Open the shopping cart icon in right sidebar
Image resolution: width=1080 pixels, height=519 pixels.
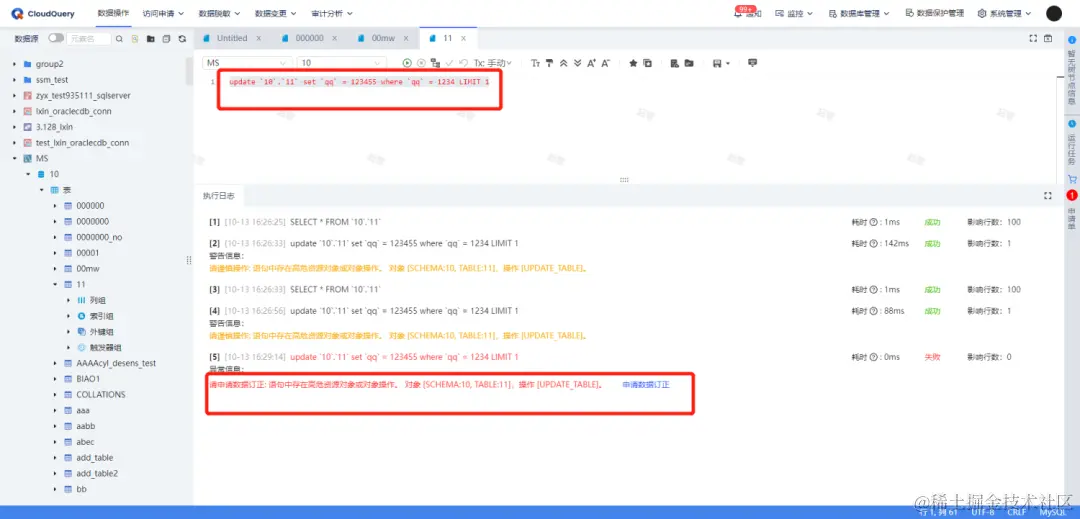coord(1072,179)
